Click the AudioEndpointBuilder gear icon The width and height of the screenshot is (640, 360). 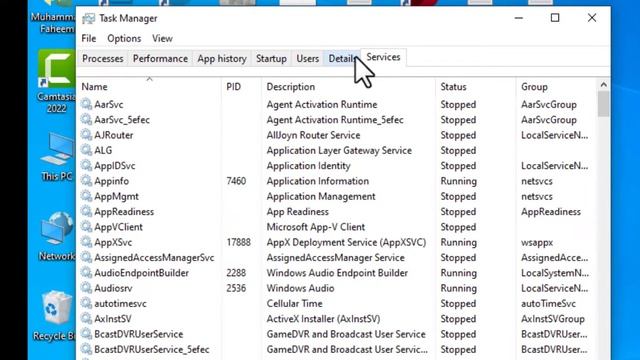(86, 273)
